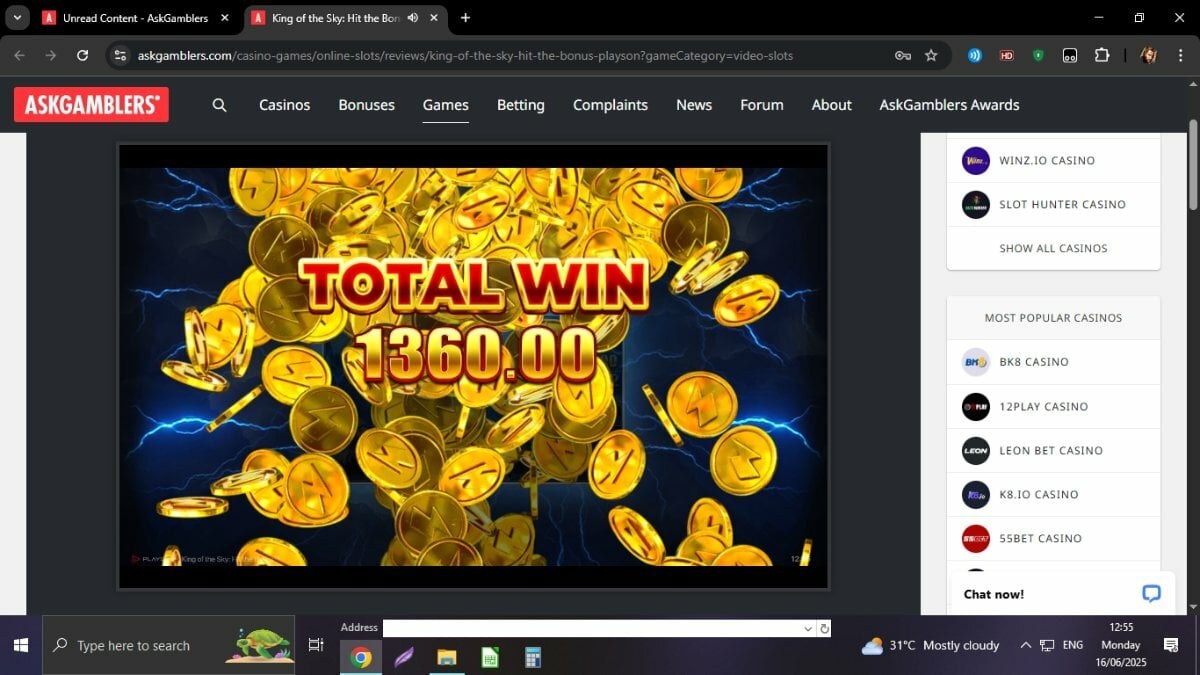Image resolution: width=1200 pixels, height=675 pixels.
Task: Expand the tab search dropdown
Action: pyautogui.click(x=17, y=18)
